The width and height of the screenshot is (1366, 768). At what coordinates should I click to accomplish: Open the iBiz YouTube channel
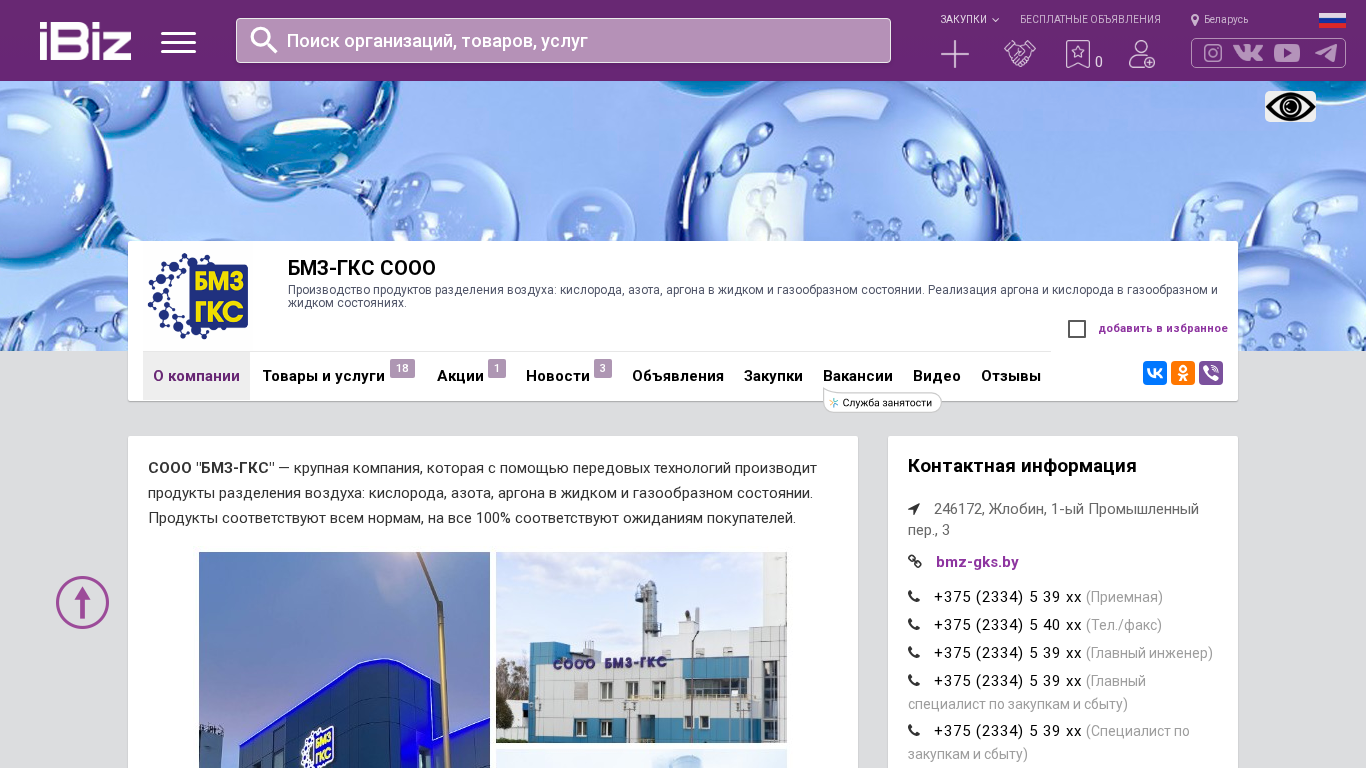(x=1287, y=53)
